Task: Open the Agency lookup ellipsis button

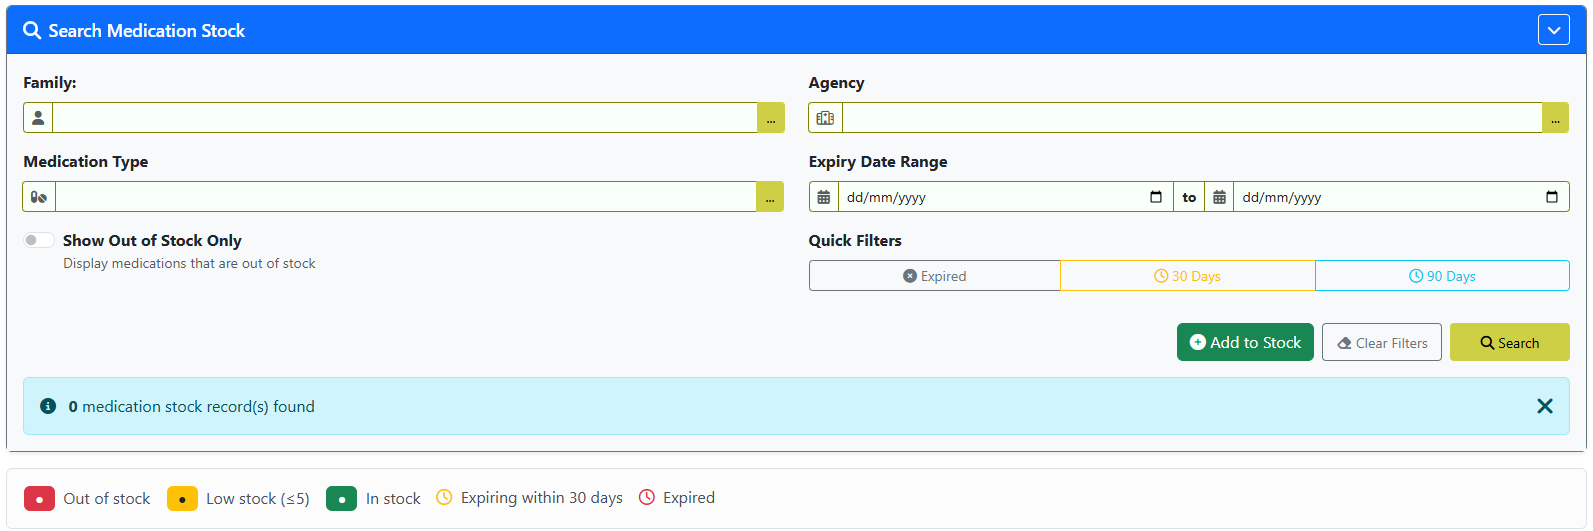Action: tap(1555, 118)
